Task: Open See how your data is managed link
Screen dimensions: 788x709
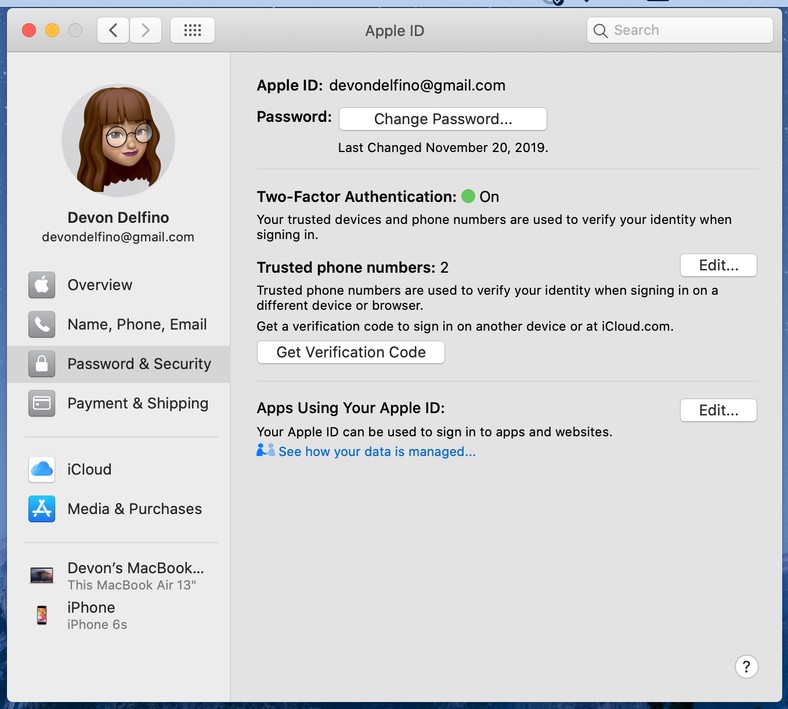Action: pos(376,452)
